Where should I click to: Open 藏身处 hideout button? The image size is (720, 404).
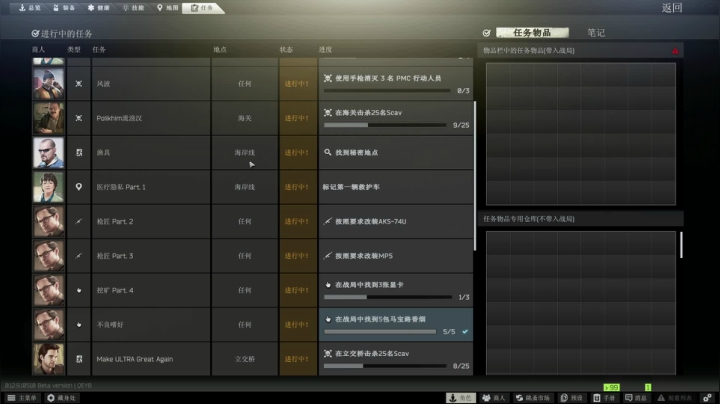coord(62,398)
